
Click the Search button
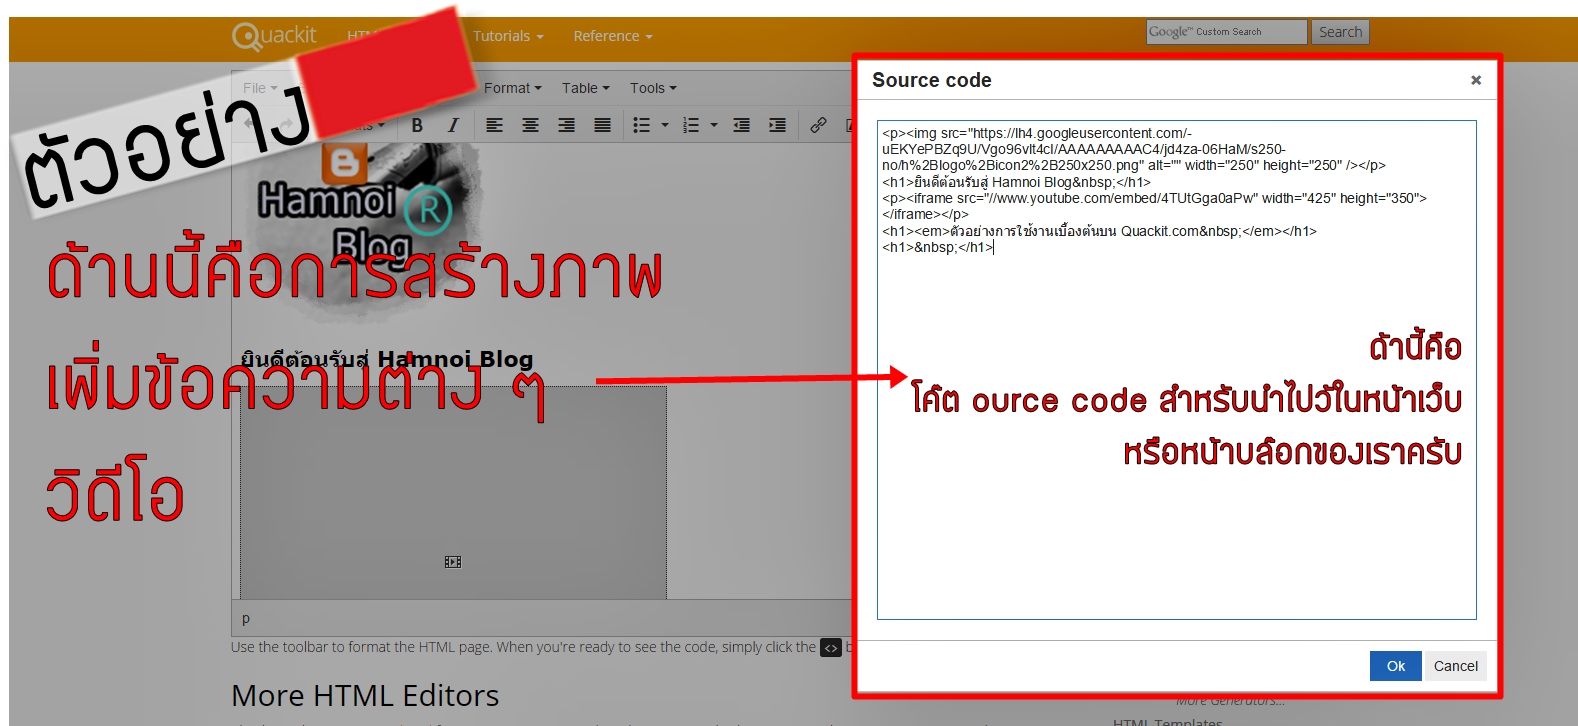[x=1340, y=32]
